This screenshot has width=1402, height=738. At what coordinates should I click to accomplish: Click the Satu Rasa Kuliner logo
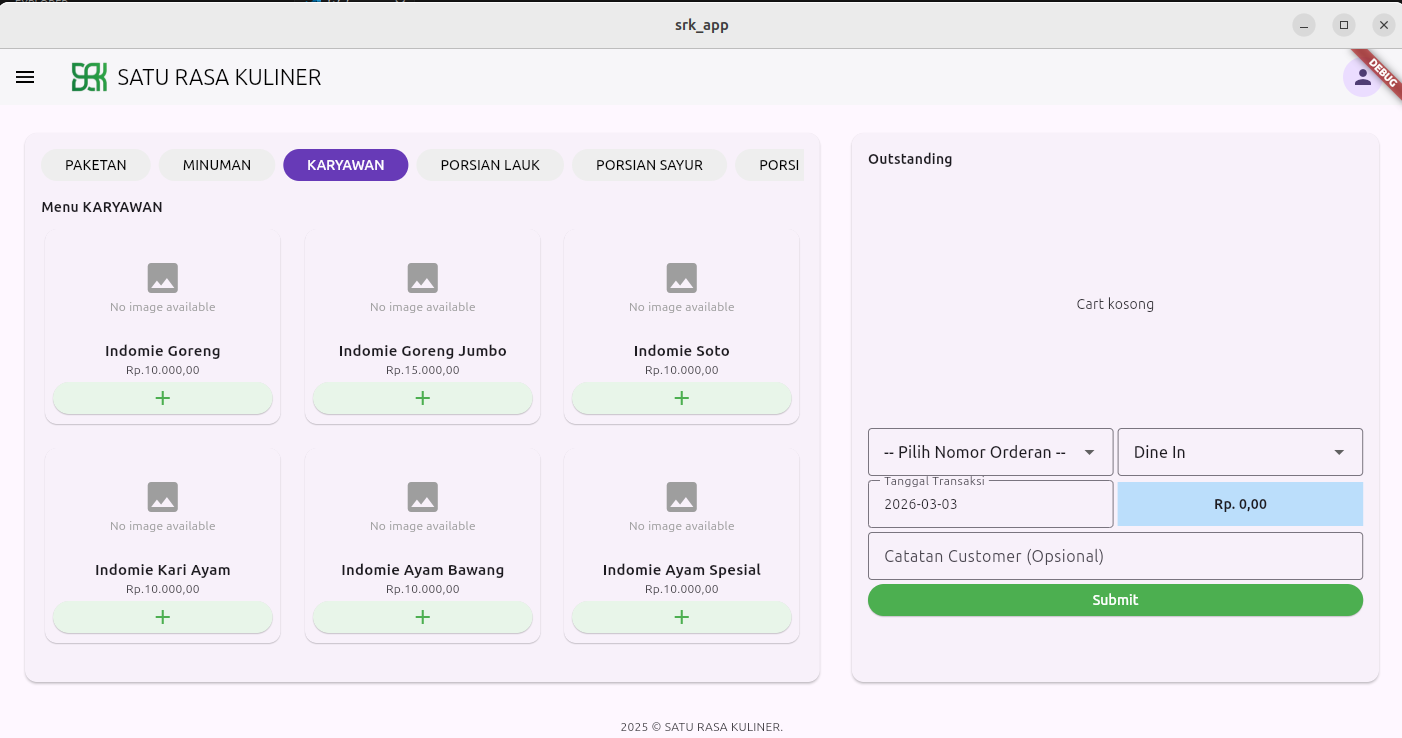[89, 77]
